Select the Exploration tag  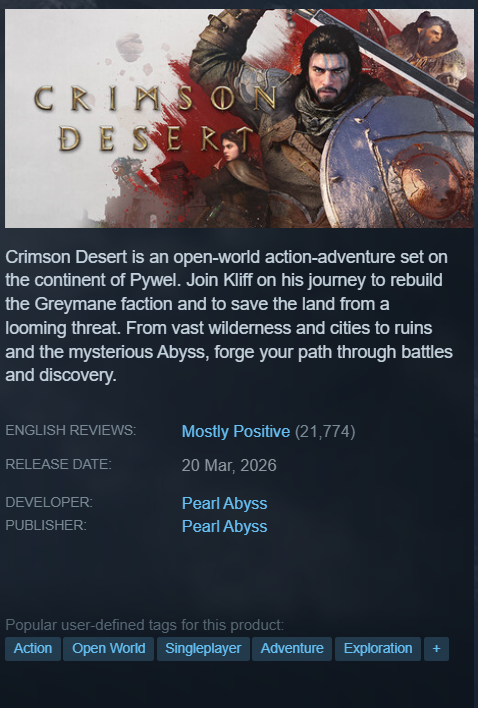click(378, 649)
